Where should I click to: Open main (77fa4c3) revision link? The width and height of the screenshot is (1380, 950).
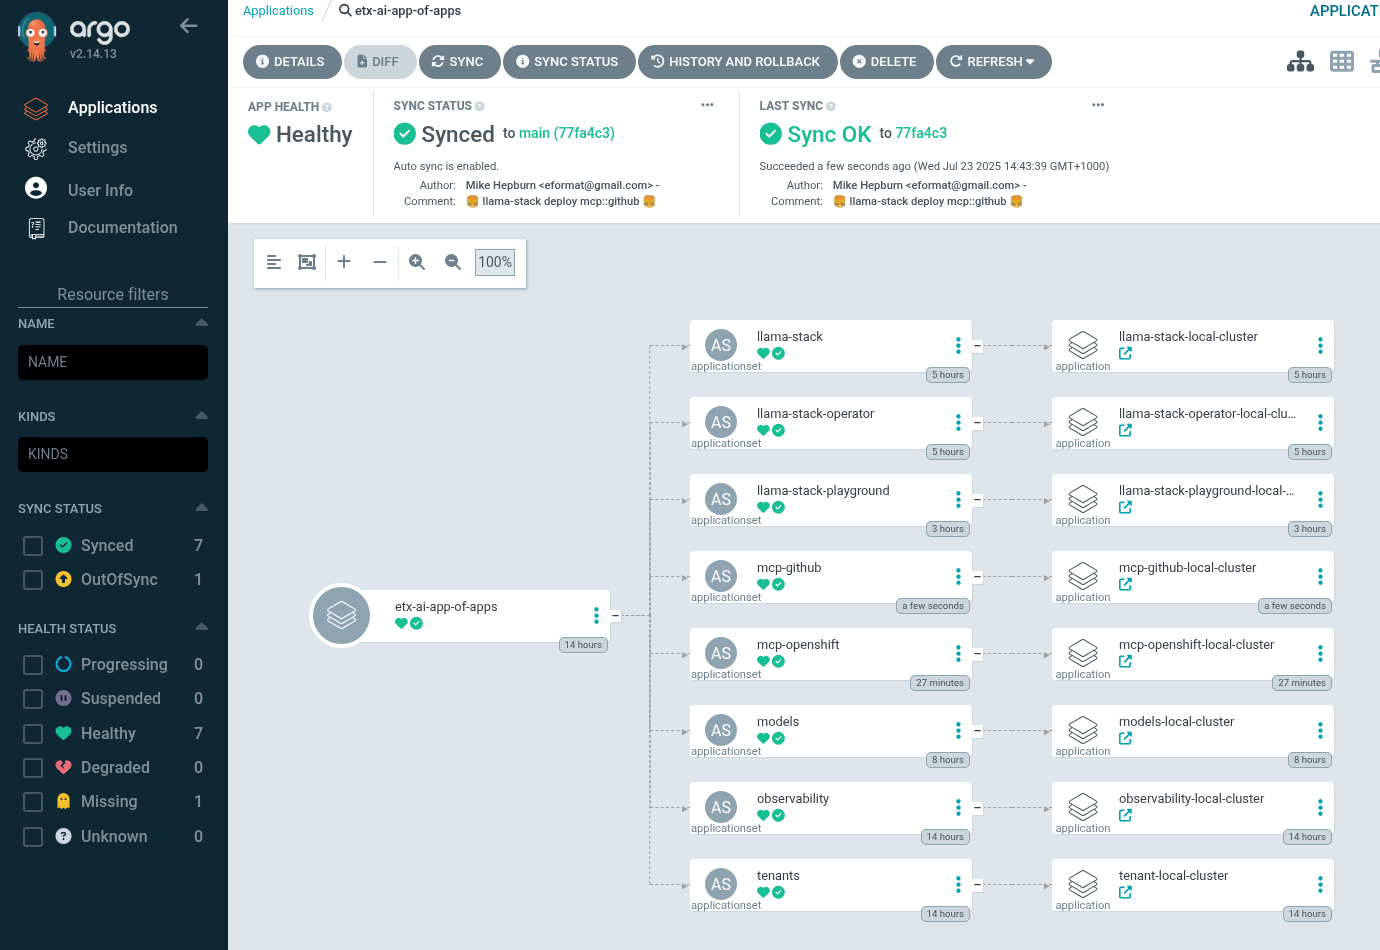567,133
